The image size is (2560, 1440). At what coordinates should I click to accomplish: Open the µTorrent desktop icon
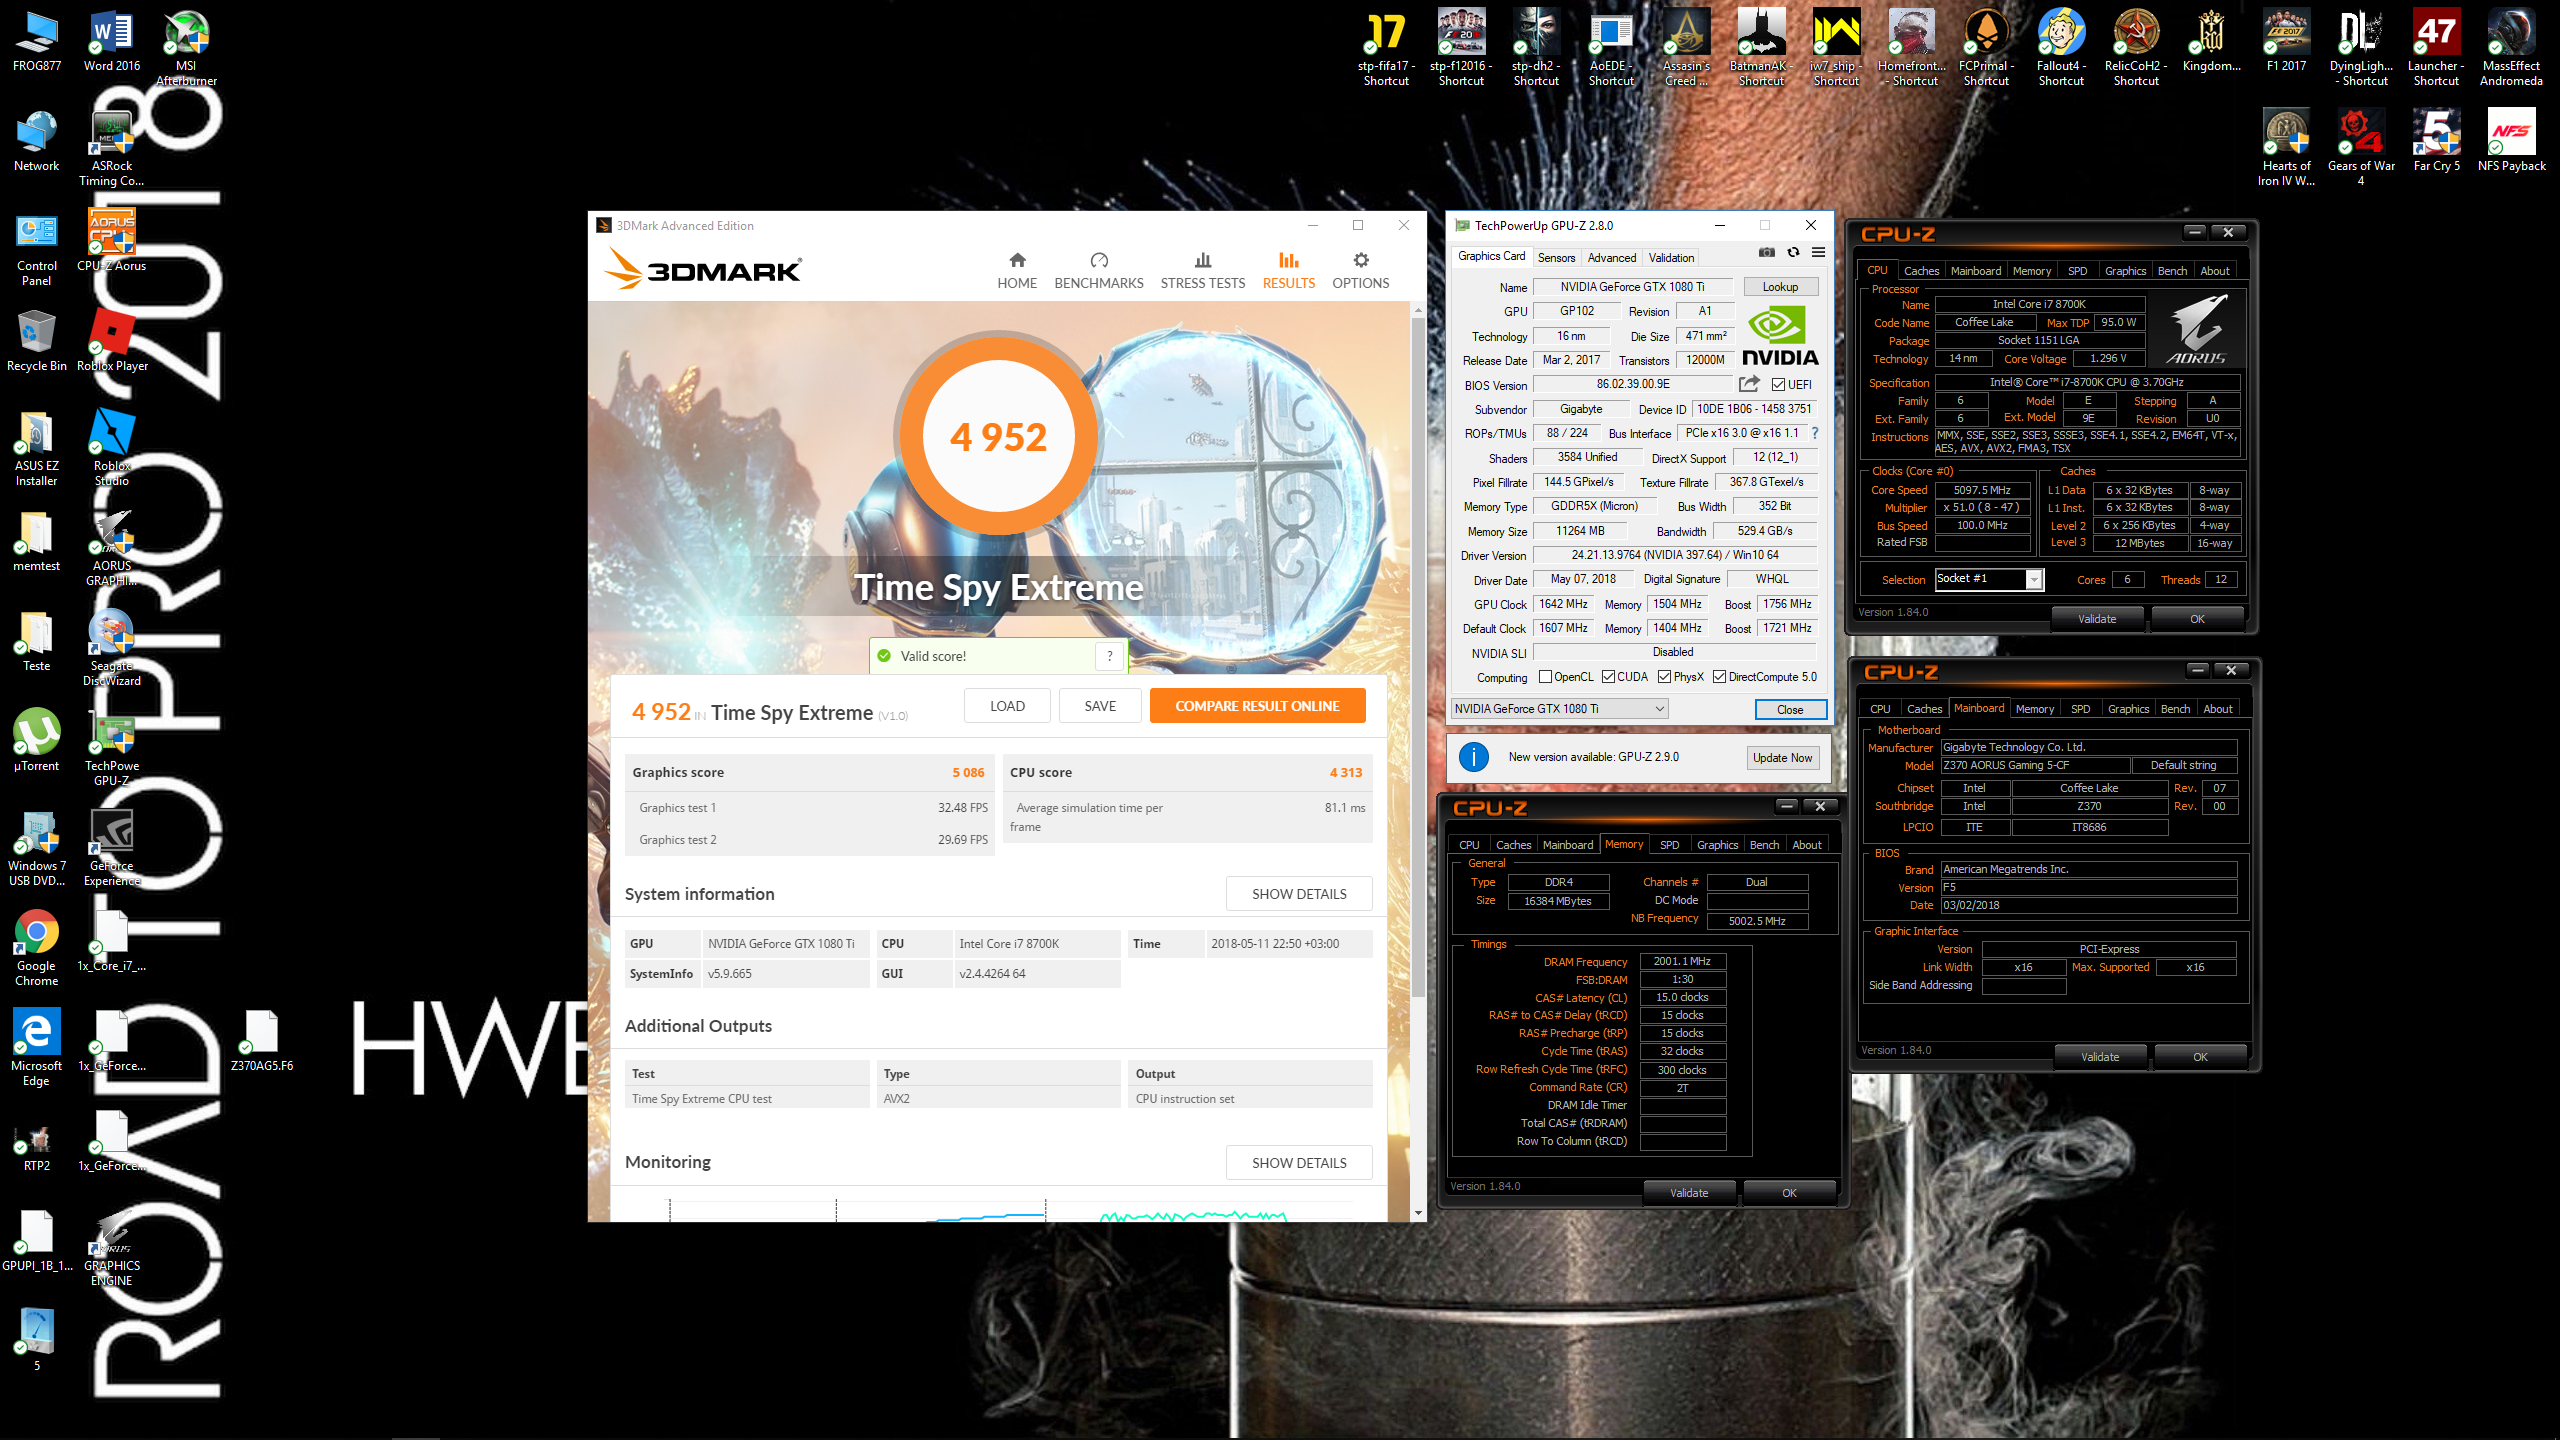coord(37,740)
